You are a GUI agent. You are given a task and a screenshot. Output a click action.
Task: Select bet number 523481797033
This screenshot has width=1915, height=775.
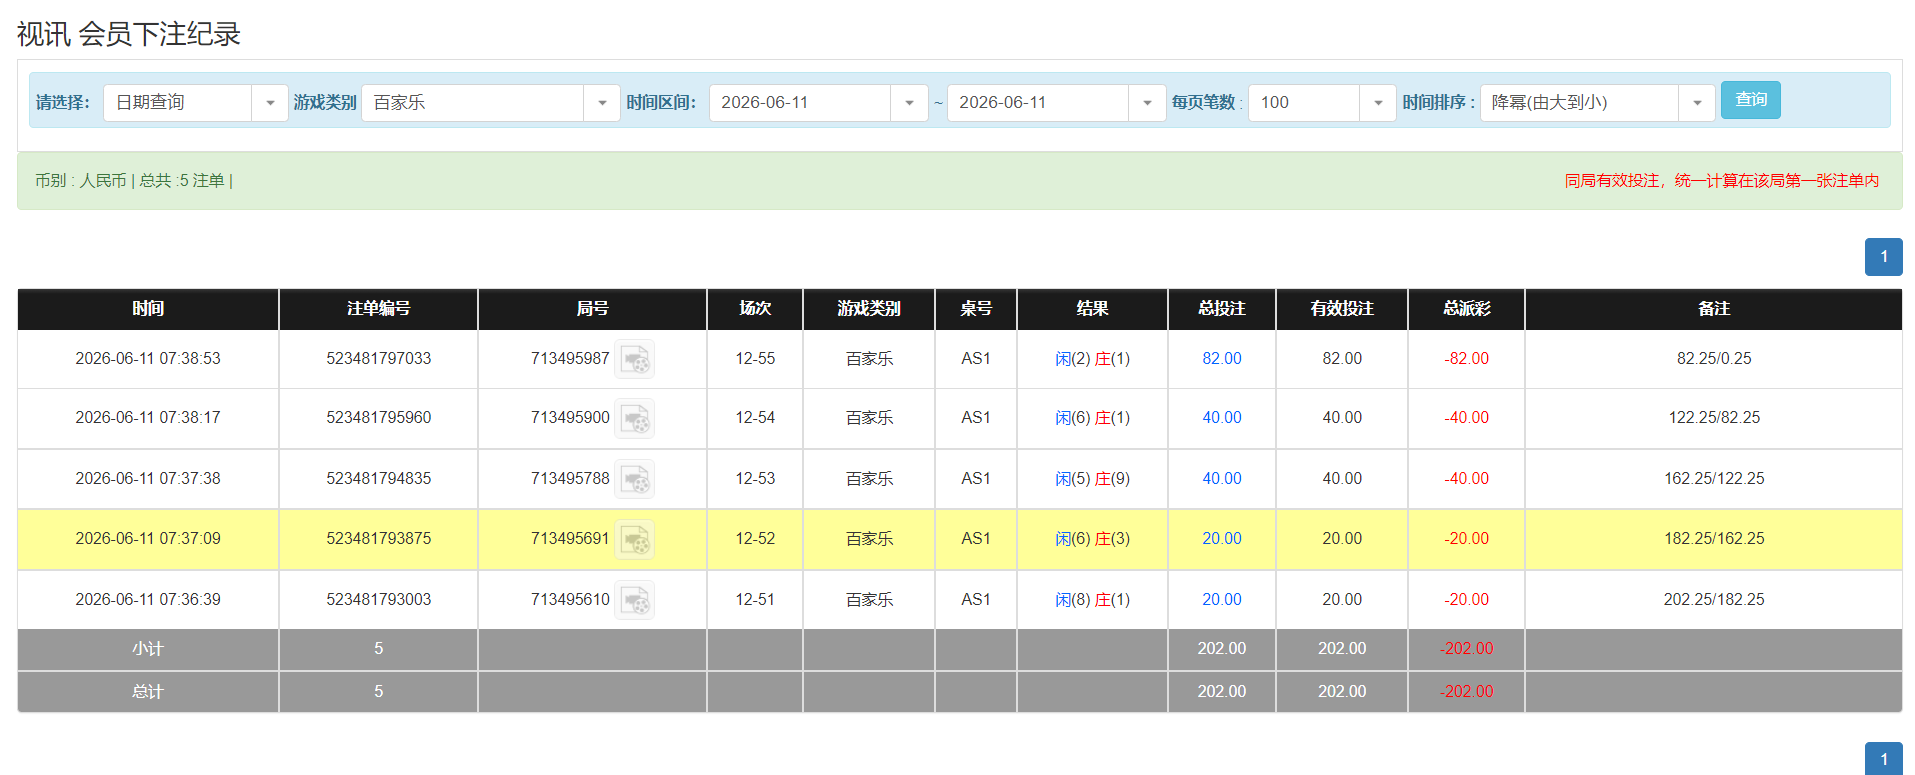(x=379, y=359)
